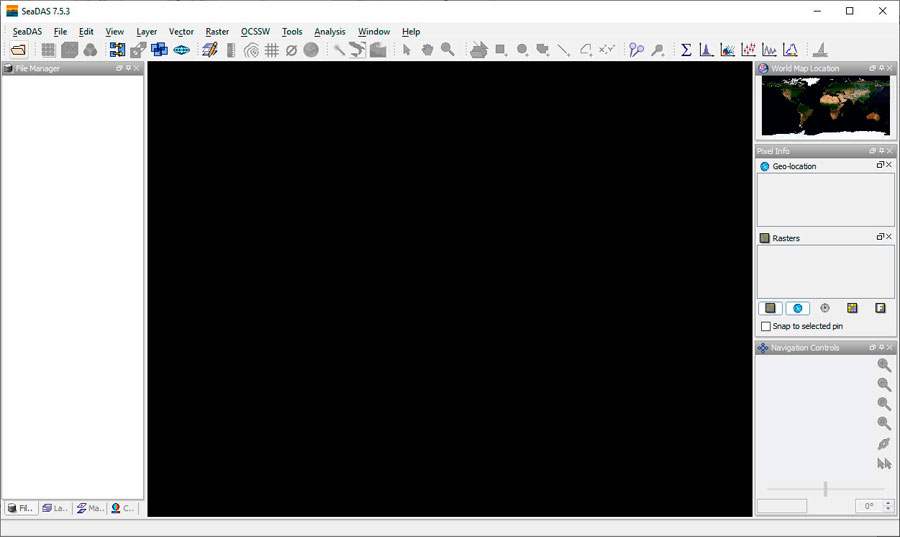The height and width of the screenshot is (537, 900).
Task: Toggle the Rasters display button in Pixel Info
Action: [x=770, y=308]
